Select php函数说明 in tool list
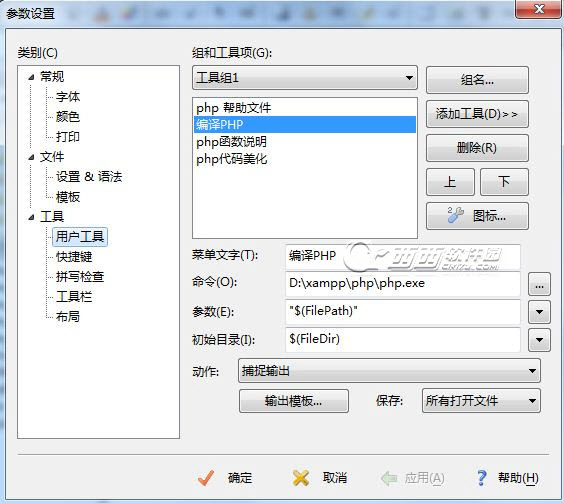The image size is (564, 503). [305, 142]
